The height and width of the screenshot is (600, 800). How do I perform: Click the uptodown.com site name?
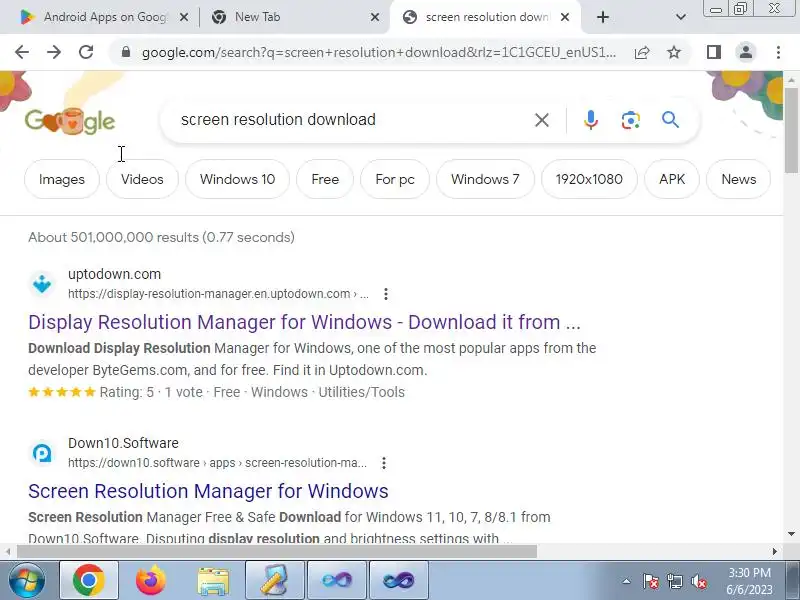[114, 274]
